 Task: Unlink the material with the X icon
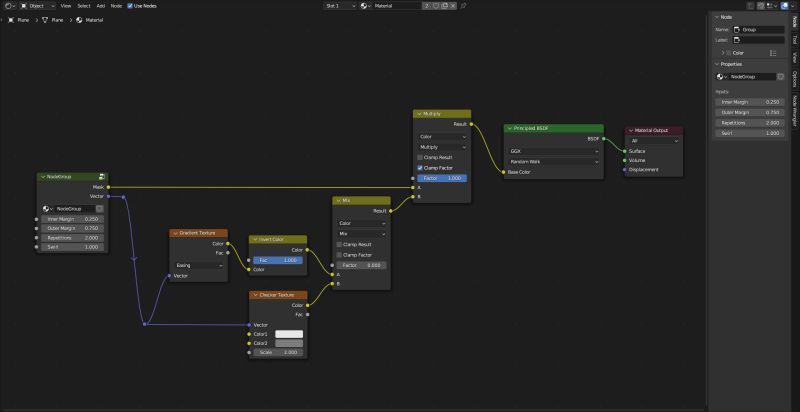pos(453,6)
